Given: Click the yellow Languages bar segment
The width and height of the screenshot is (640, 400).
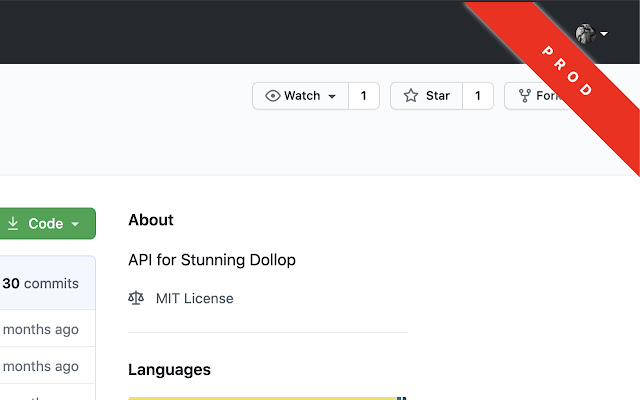Looking at the screenshot, I should (260, 397).
